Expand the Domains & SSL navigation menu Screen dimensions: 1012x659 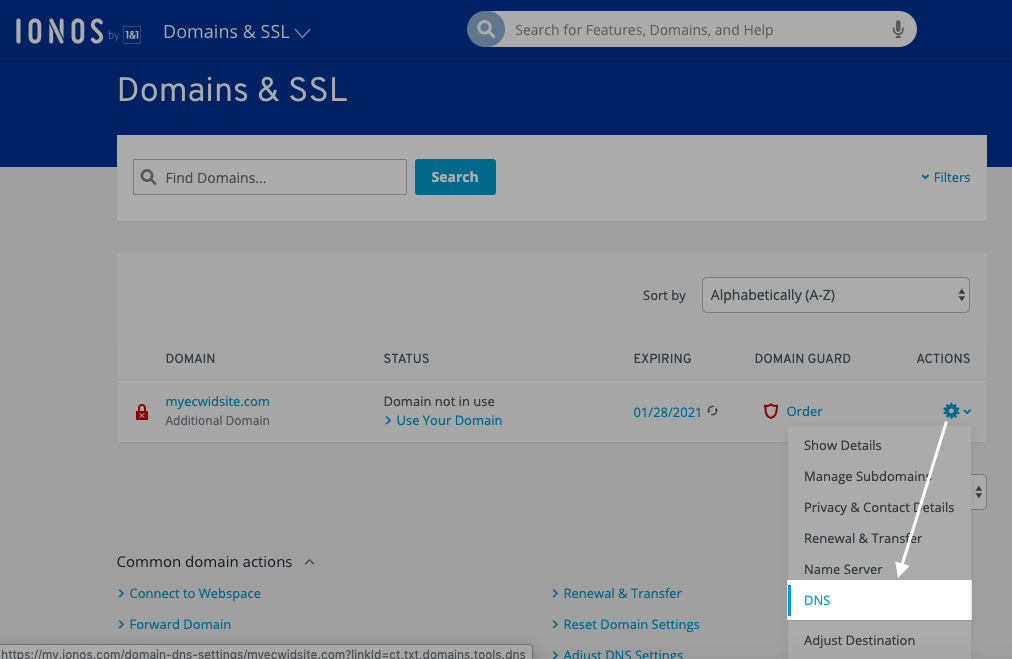coord(236,31)
